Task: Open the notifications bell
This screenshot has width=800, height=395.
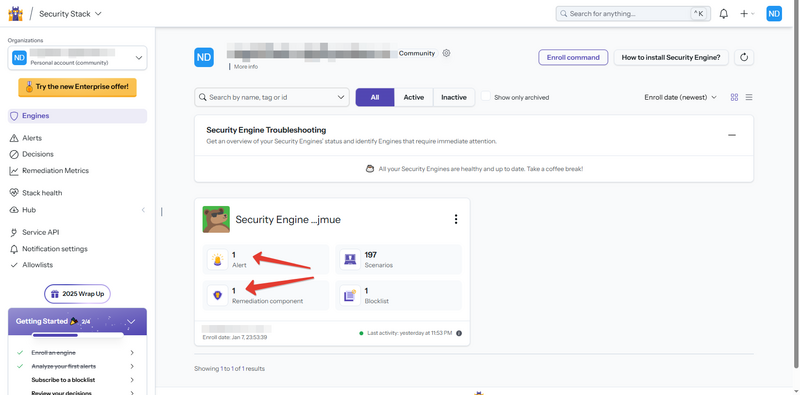Action: tap(723, 14)
